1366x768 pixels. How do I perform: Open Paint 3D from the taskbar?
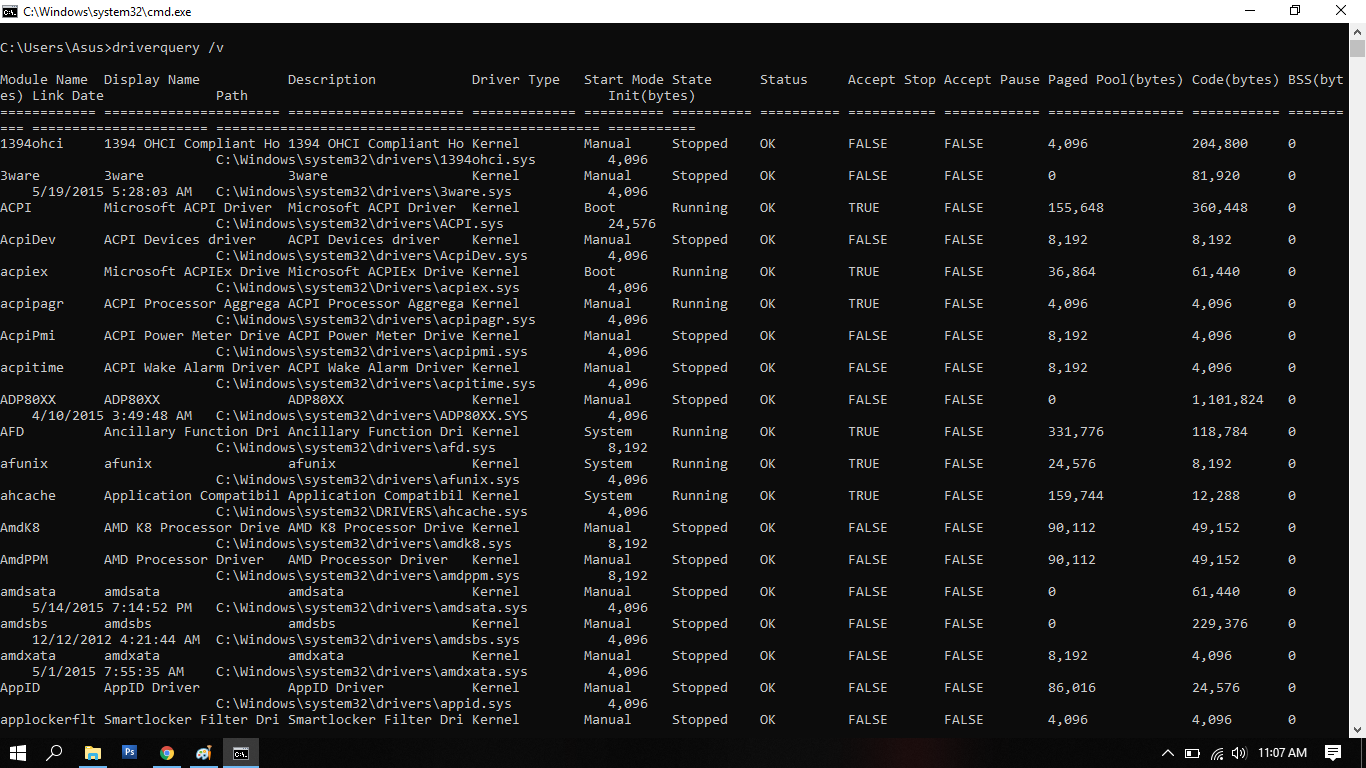pyautogui.click(x=203, y=753)
